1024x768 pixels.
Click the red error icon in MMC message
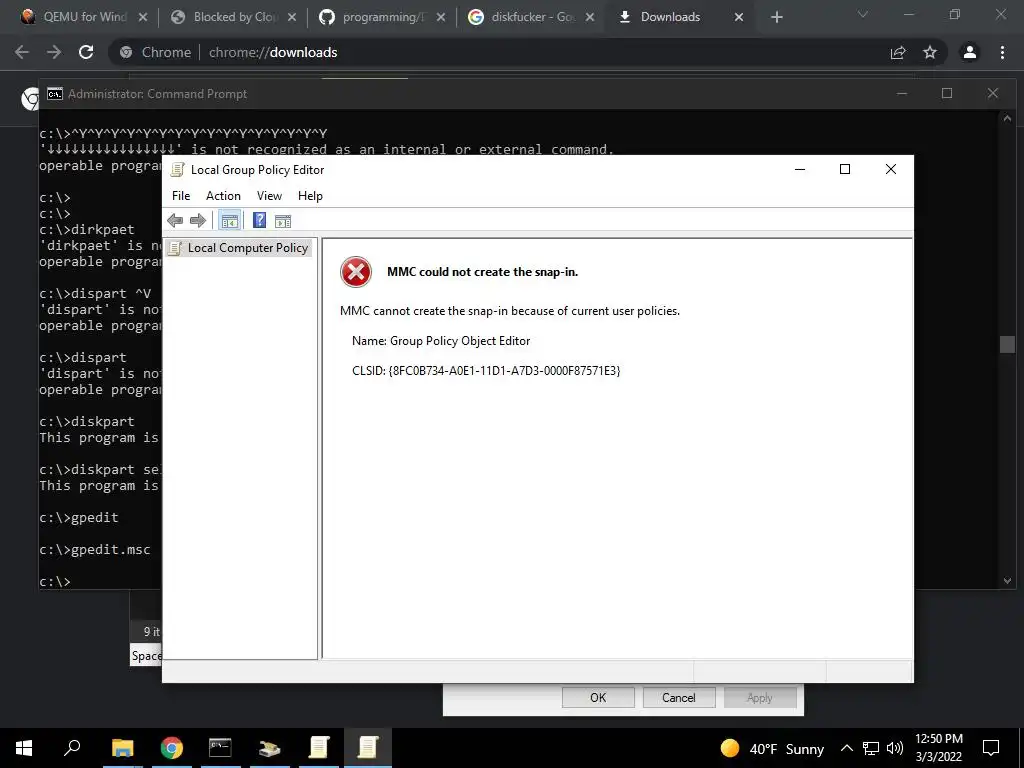356,272
